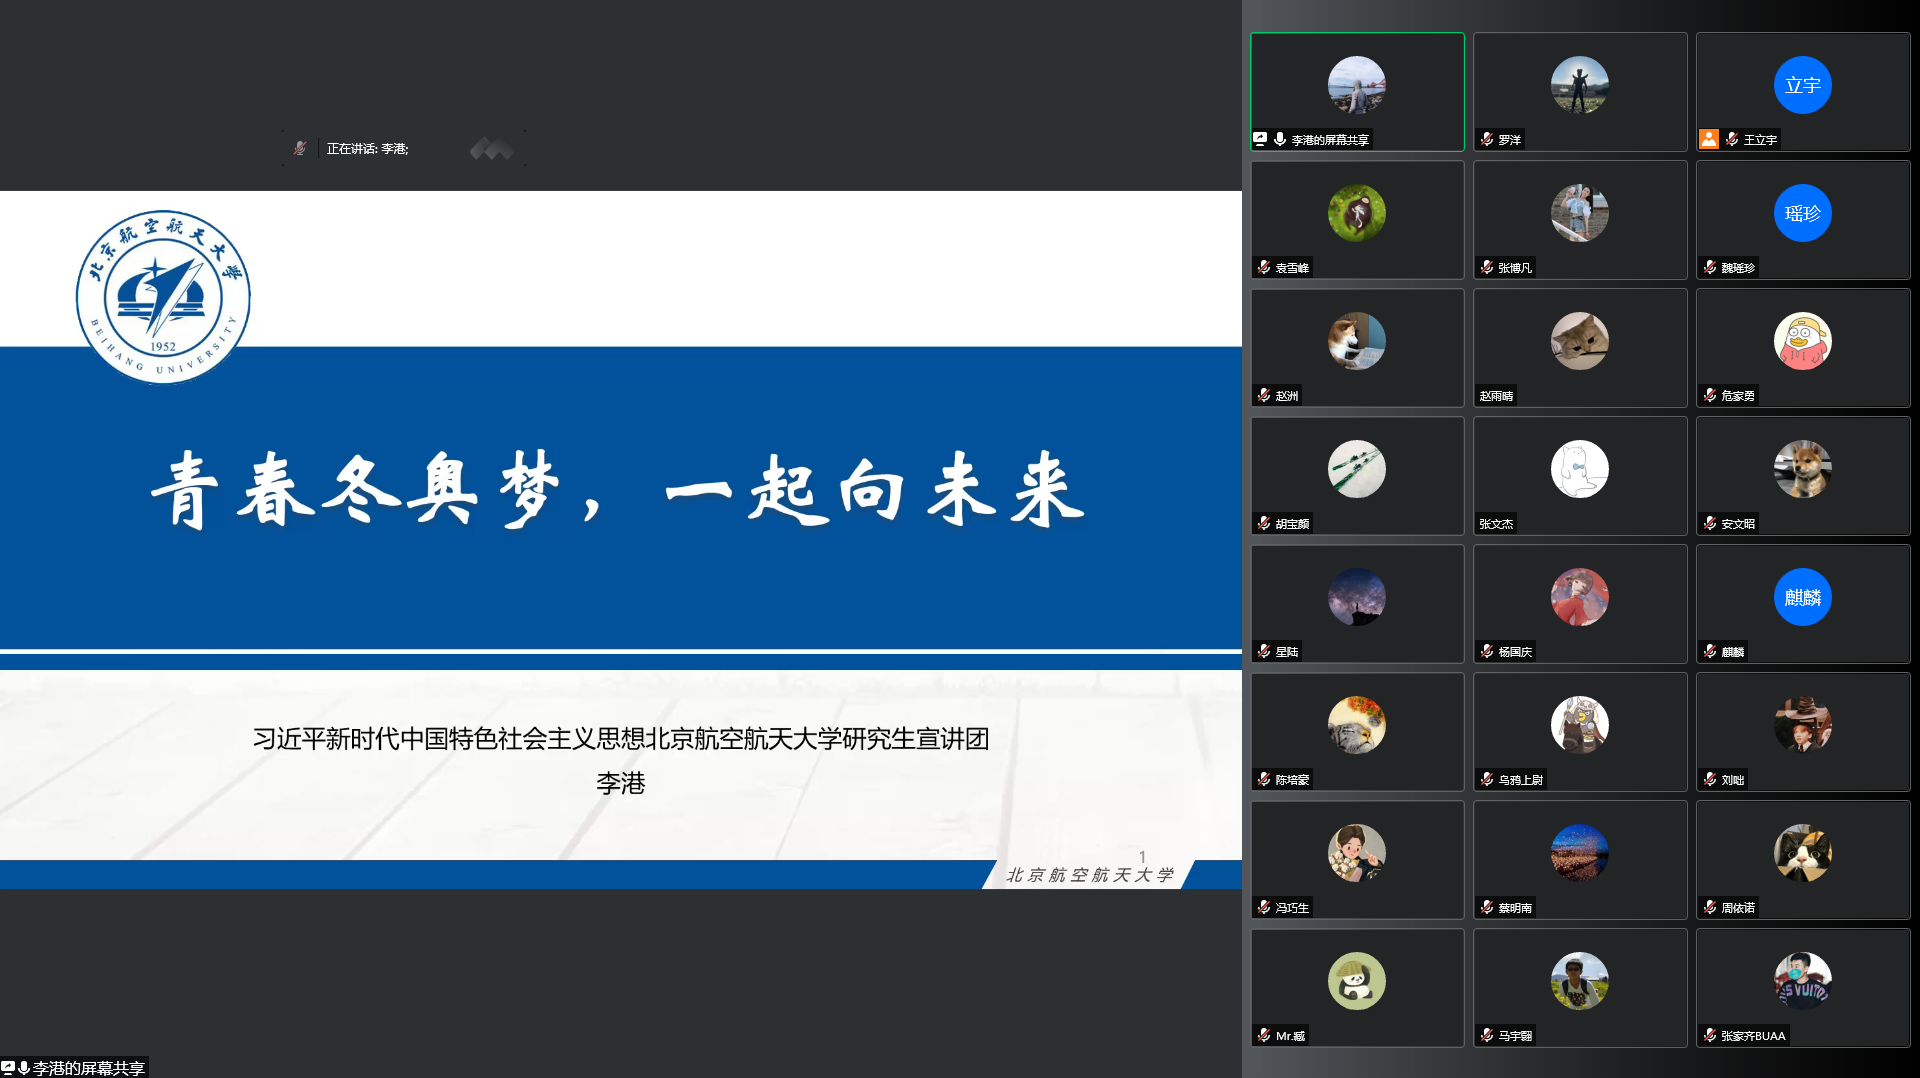
Task: Click the screen share icon on 李港's tile
Action: click(x=1260, y=139)
